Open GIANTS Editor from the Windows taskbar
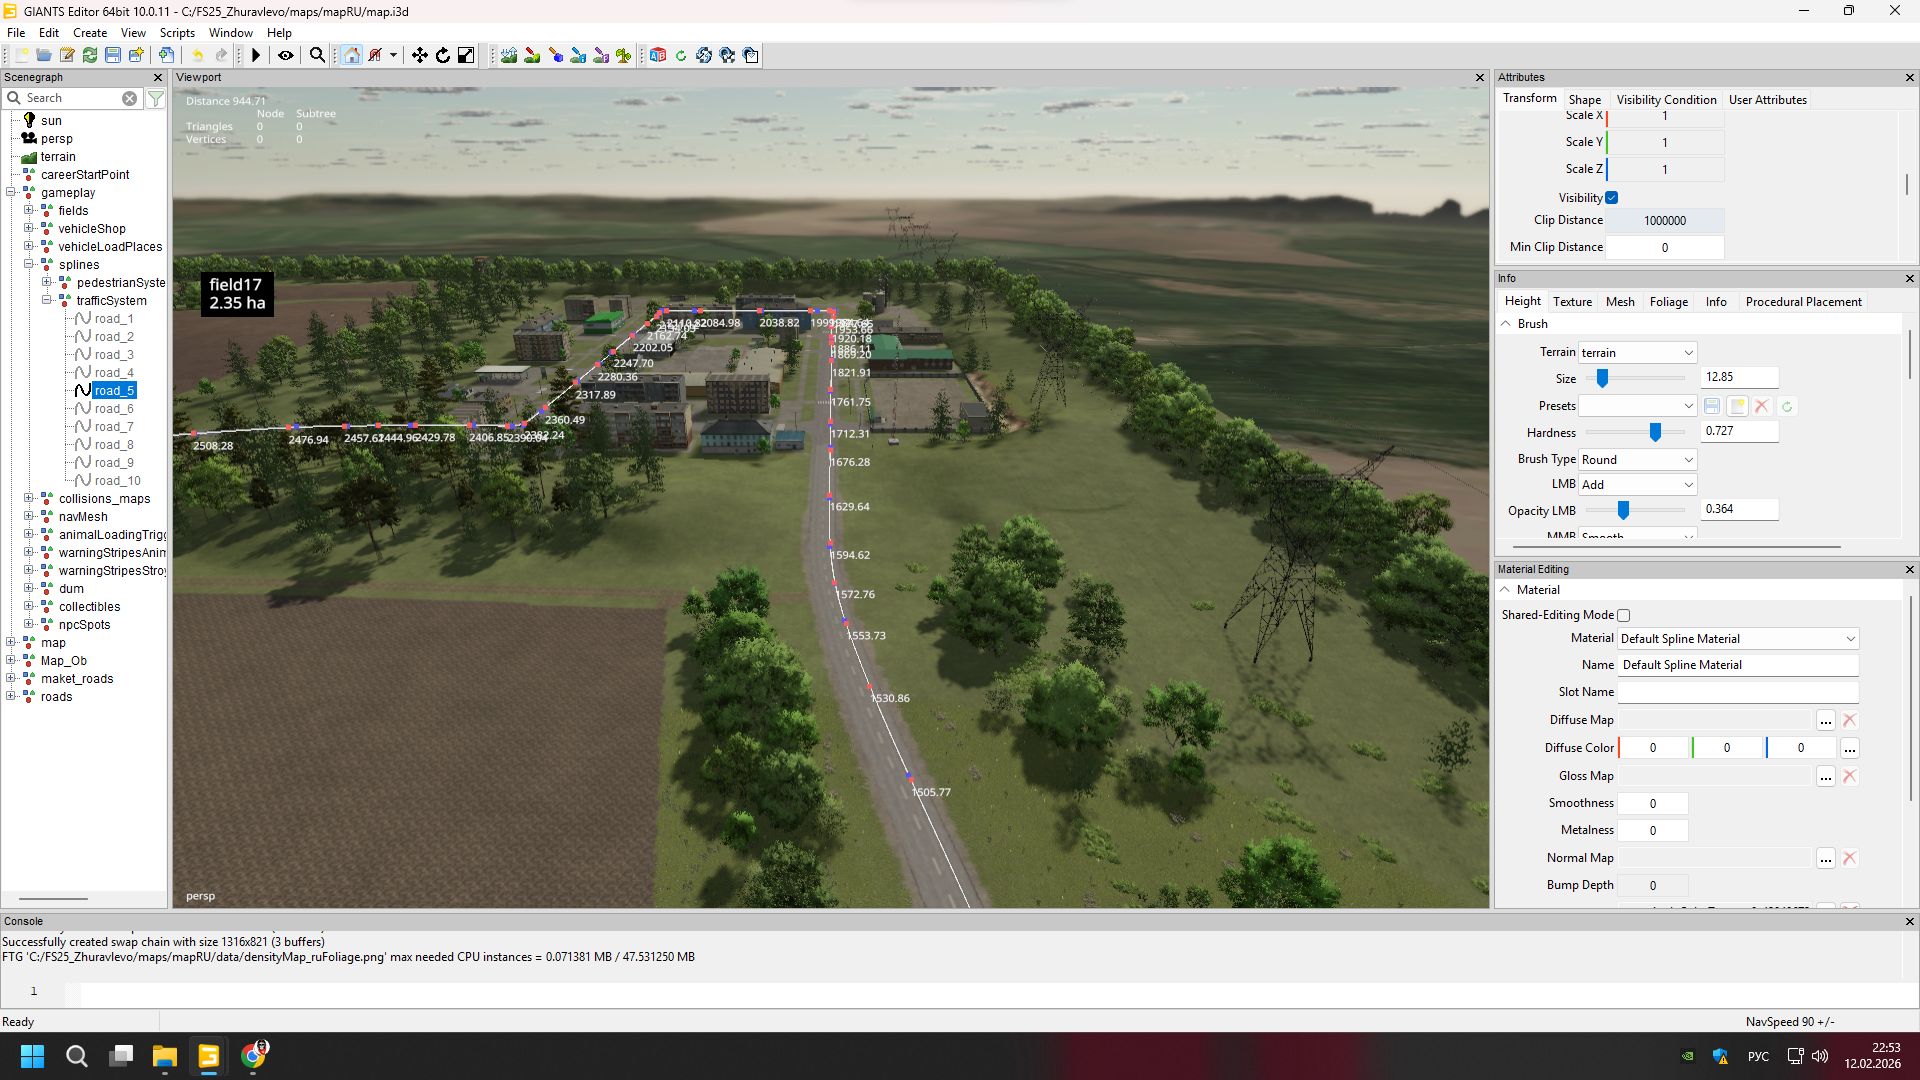1920x1080 pixels. coord(208,1056)
